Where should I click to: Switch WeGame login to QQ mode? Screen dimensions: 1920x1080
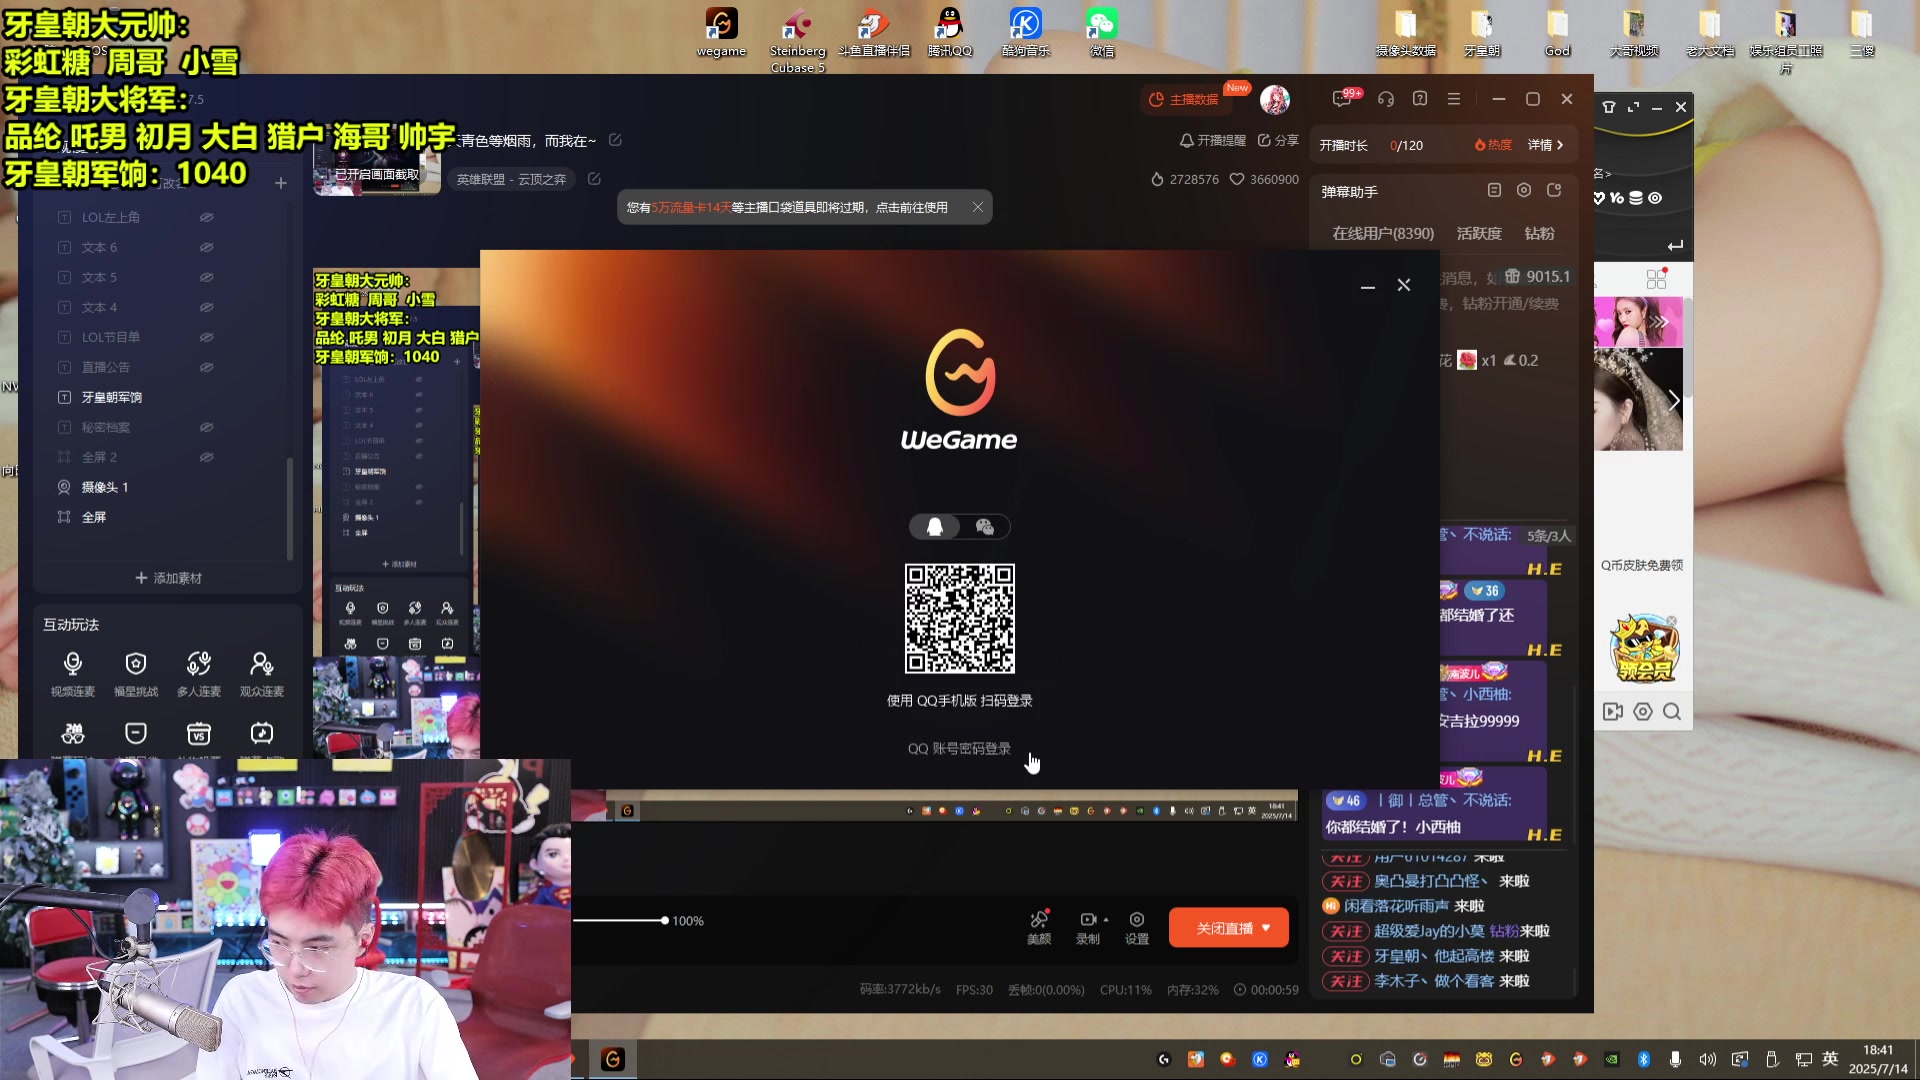point(935,527)
